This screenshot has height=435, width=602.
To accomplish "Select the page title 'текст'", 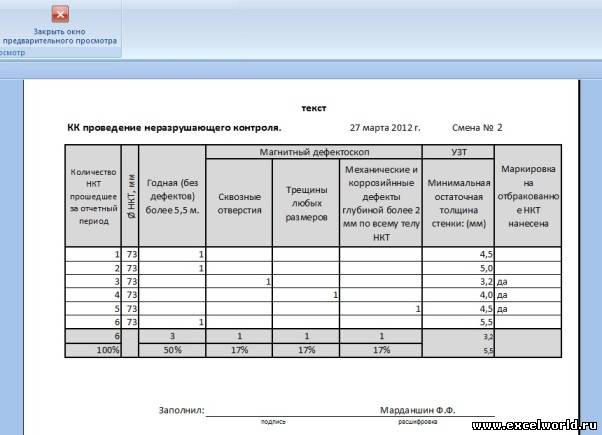I will [x=314, y=108].
